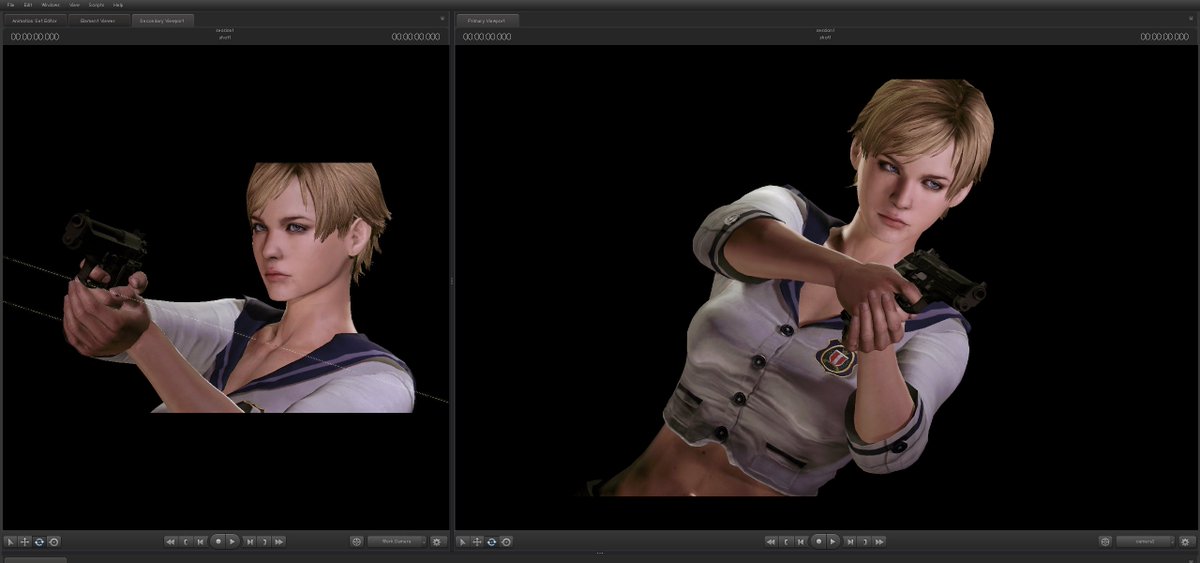Open primary viewport settings gear
This screenshot has width=1200, height=563.
tap(1186, 541)
